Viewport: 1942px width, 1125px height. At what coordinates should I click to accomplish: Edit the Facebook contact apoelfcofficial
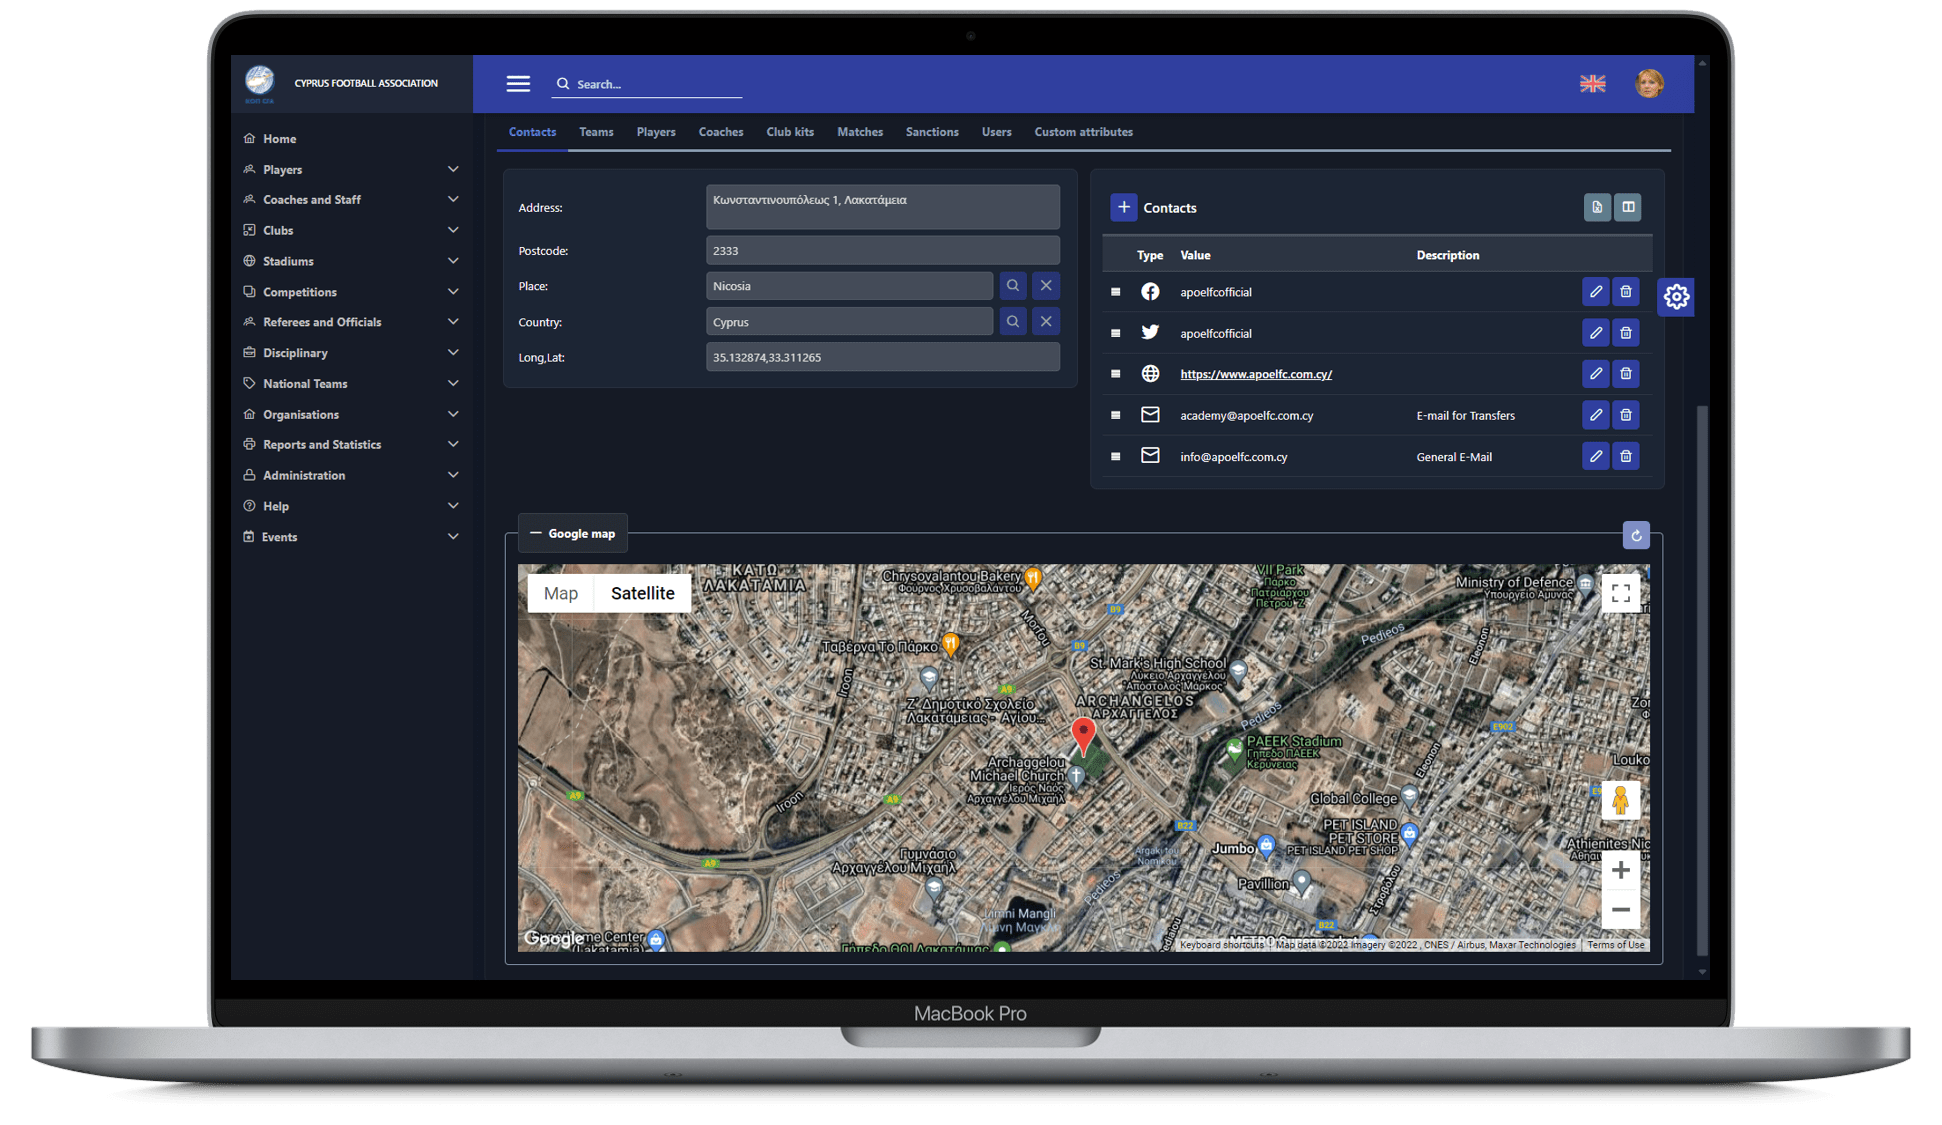(1594, 291)
